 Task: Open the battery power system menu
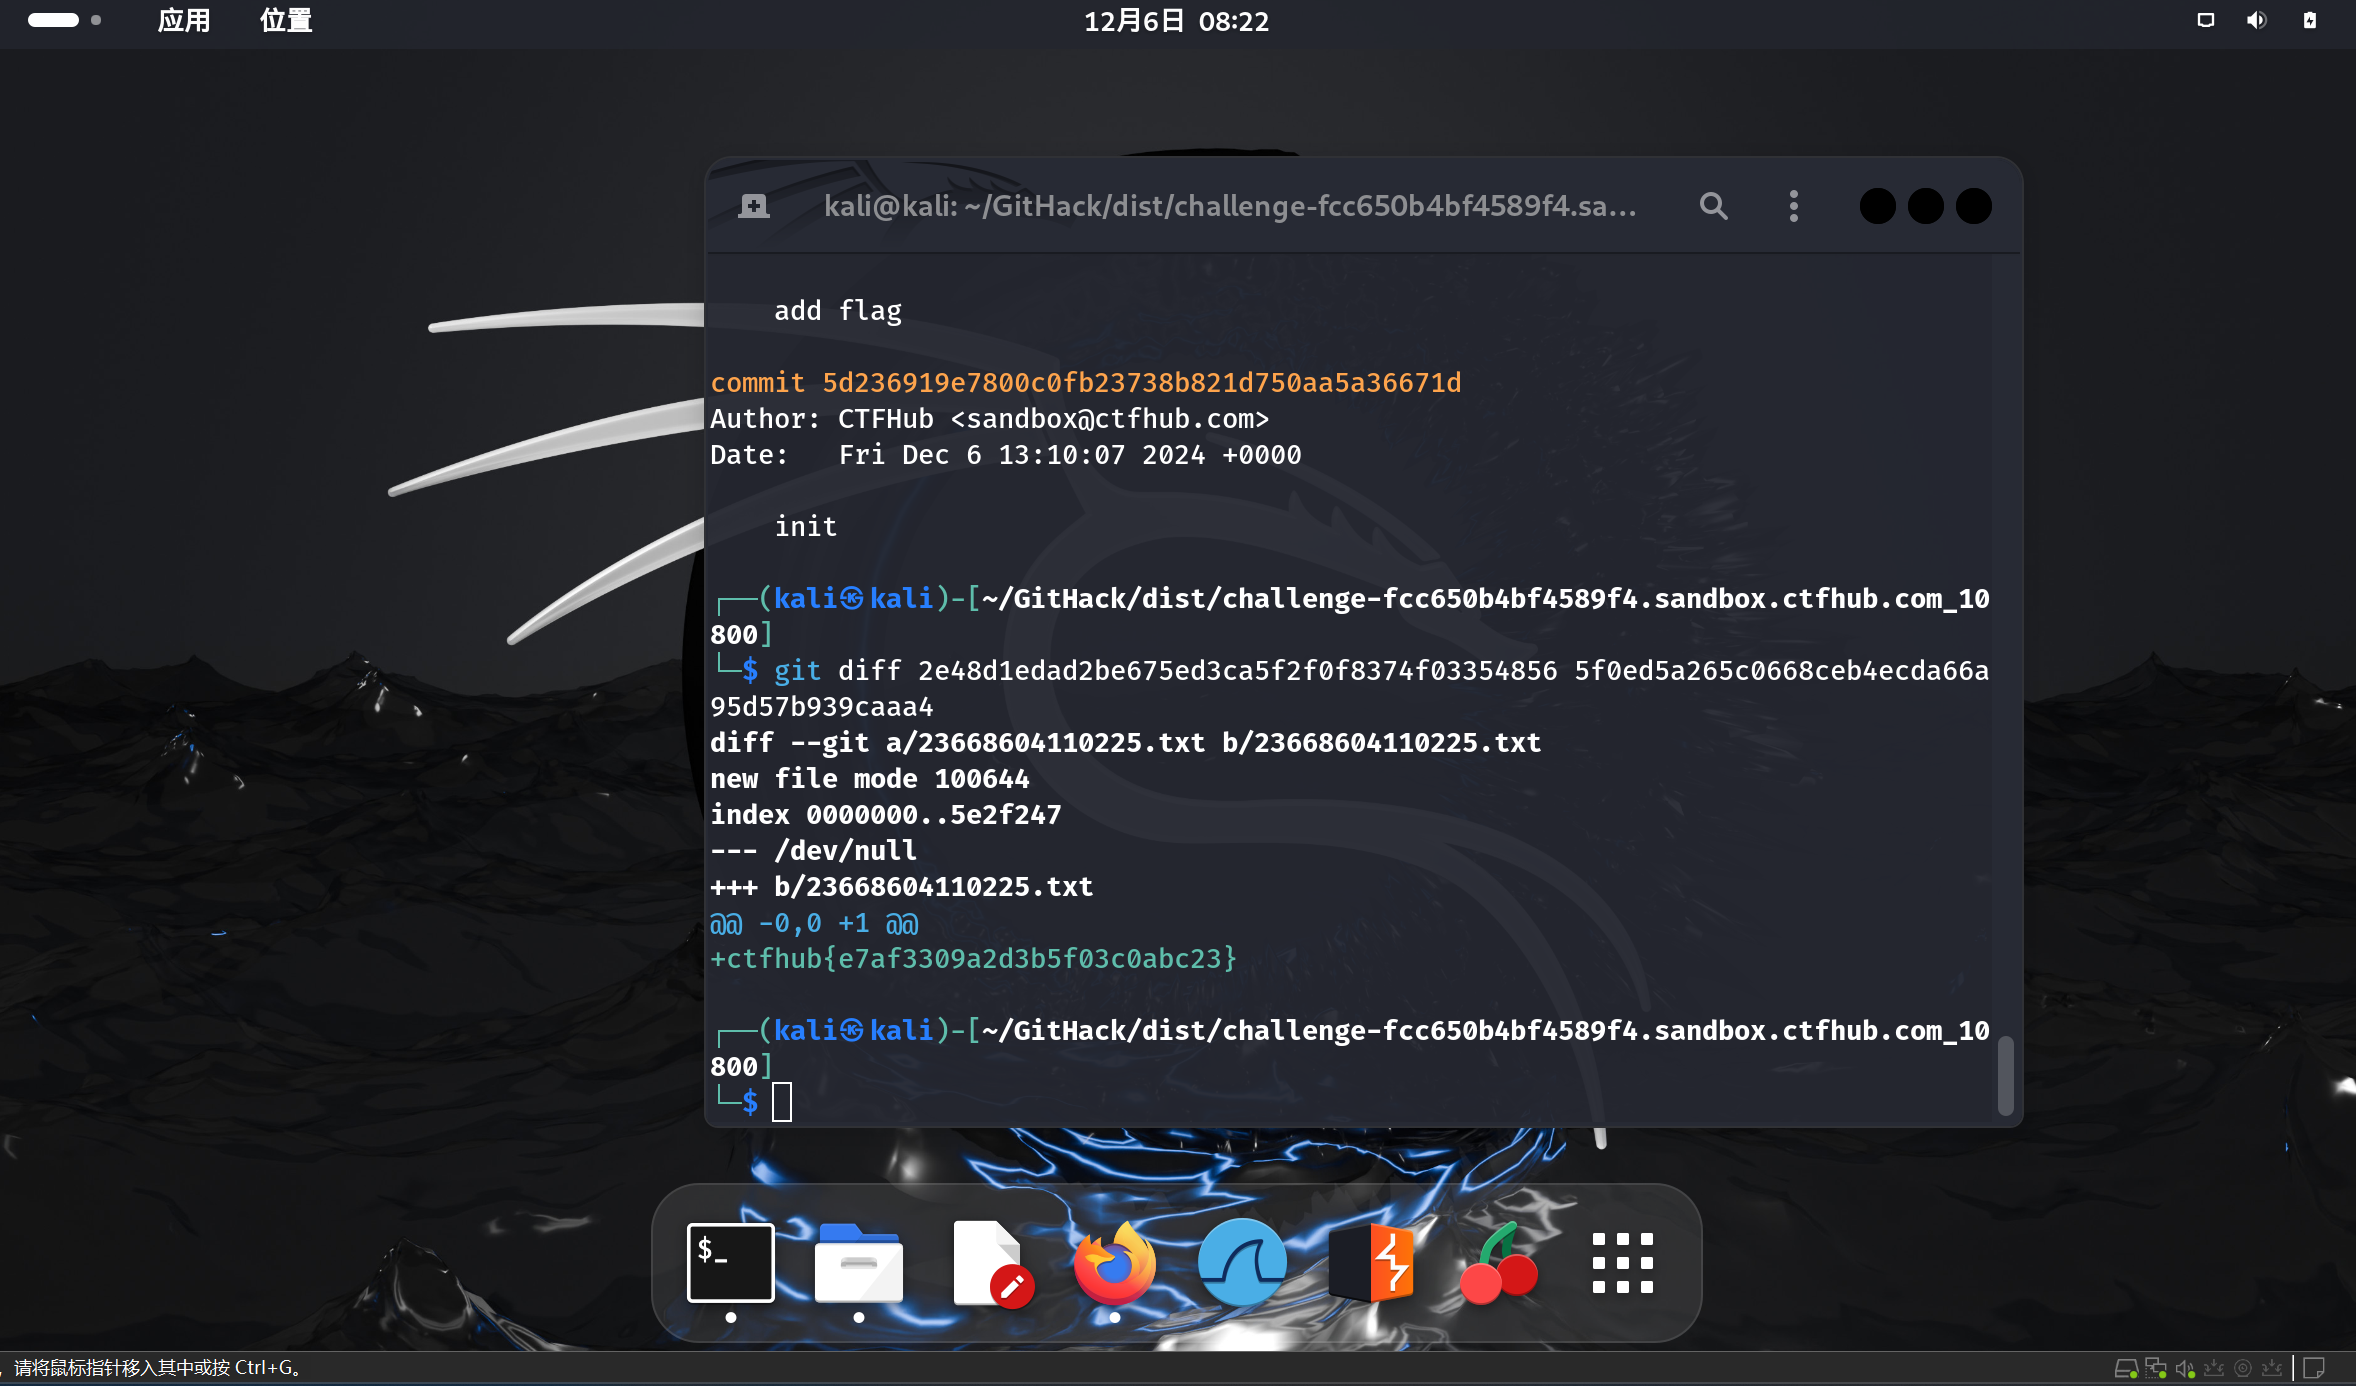point(2310,21)
